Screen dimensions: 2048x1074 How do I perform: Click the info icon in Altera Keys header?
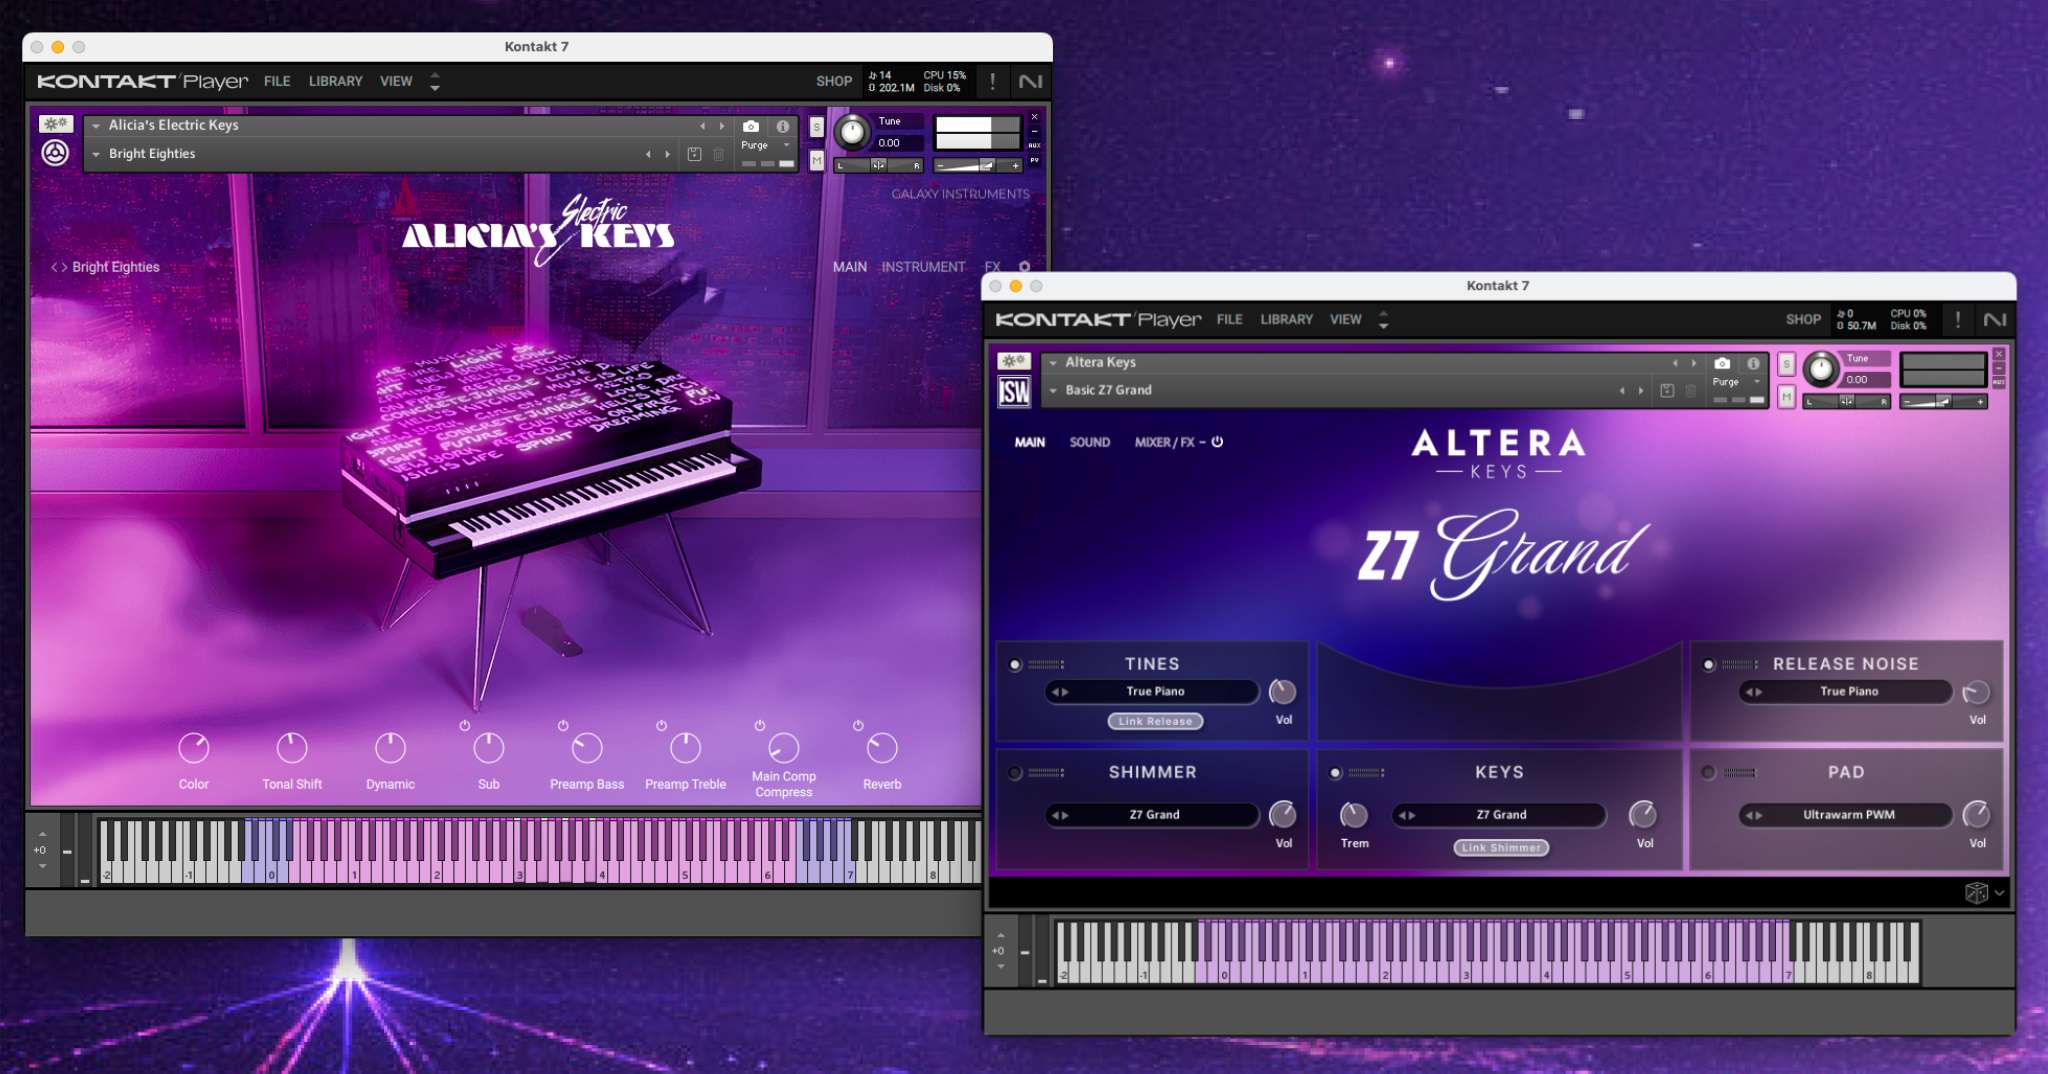coord(1753,363)
